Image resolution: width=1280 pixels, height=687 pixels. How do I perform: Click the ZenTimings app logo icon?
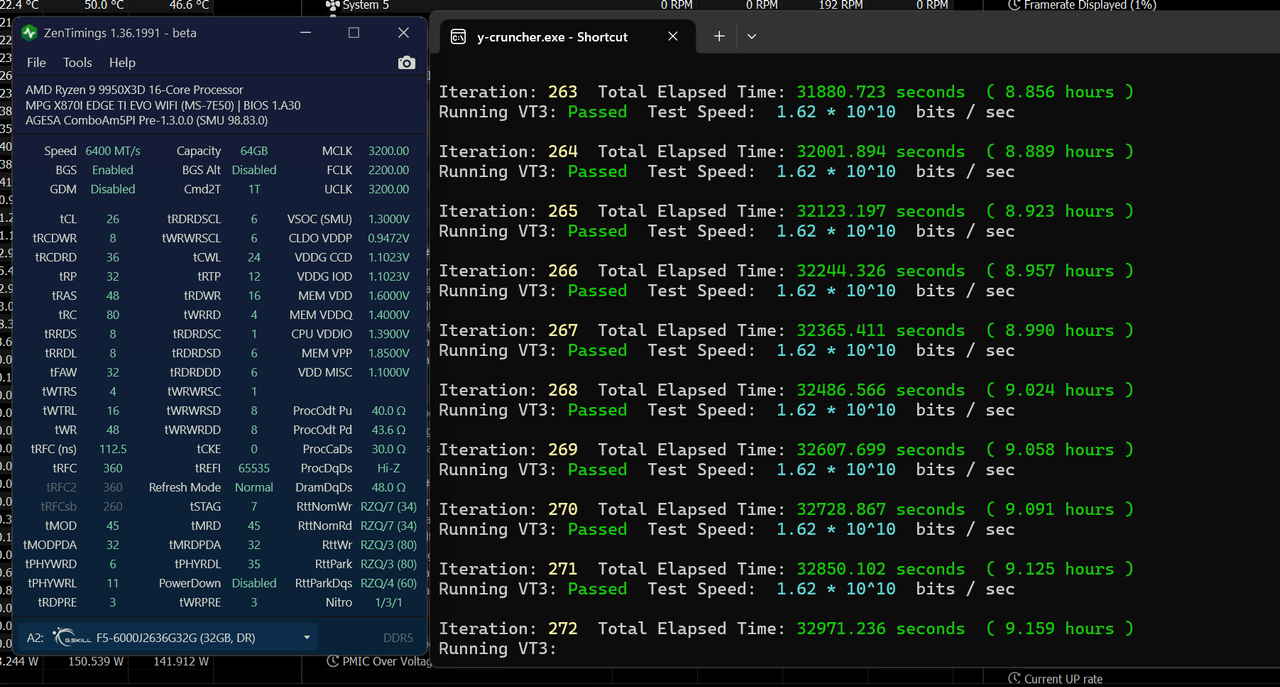tap(29, 33)
